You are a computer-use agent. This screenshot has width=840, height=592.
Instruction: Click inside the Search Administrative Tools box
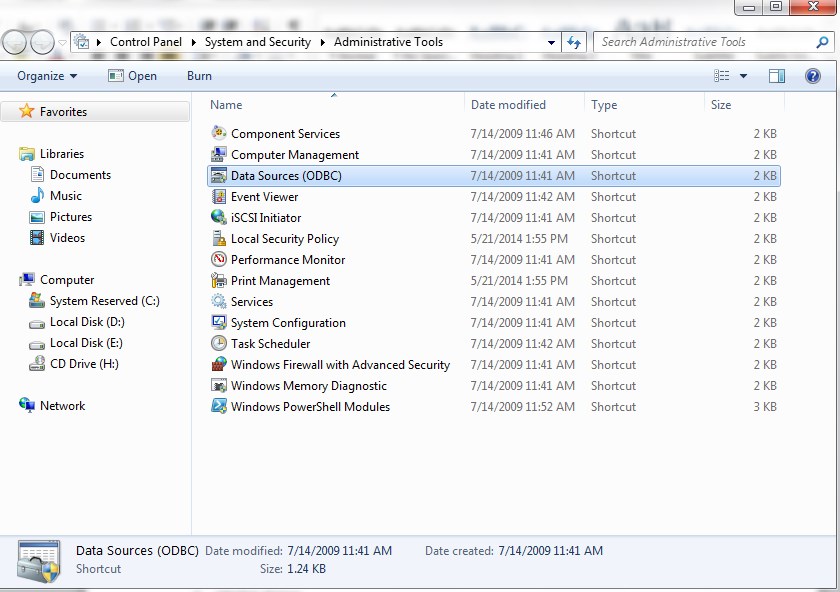pos(700,42)
